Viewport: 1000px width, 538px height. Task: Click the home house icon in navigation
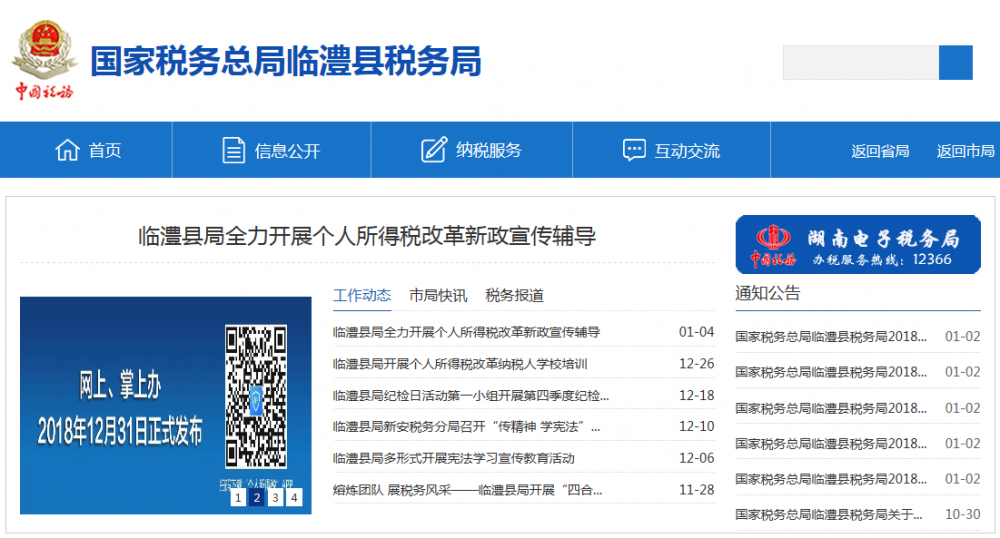click(67, 150)
